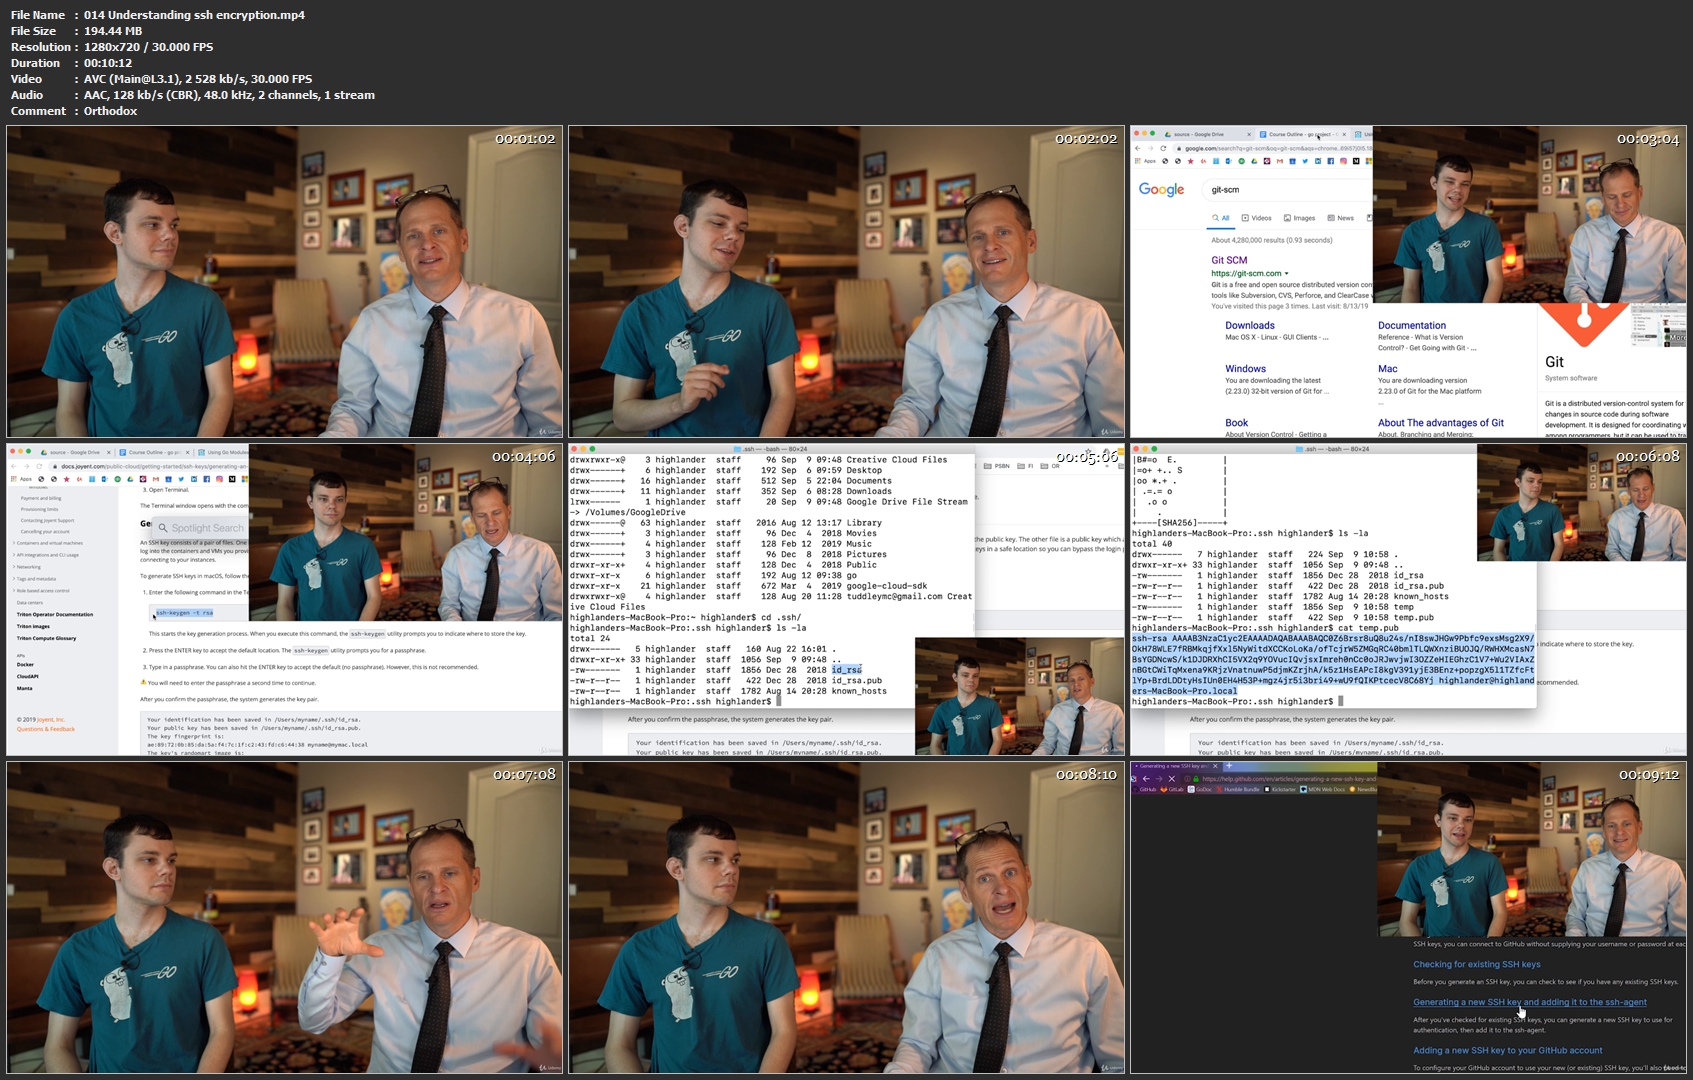
Task: Open Checking for existing SSH keys link
Action: point(1476,964)
